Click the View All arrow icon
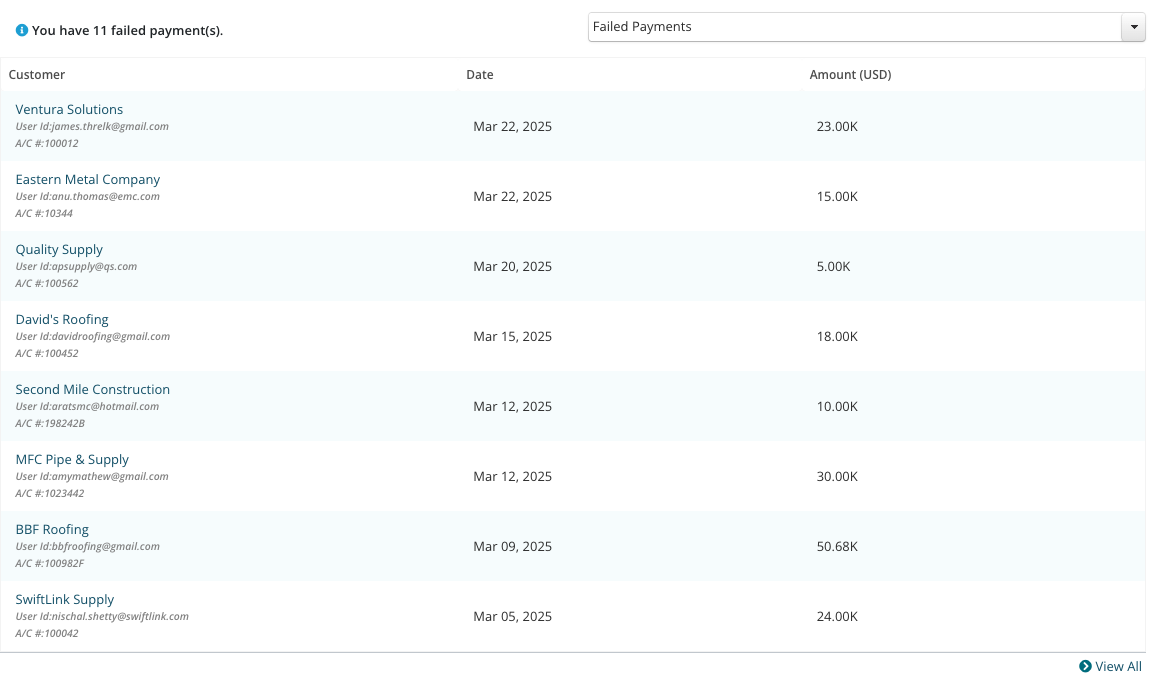Viewport: 1153px width, 688px height. (1085, 666)
